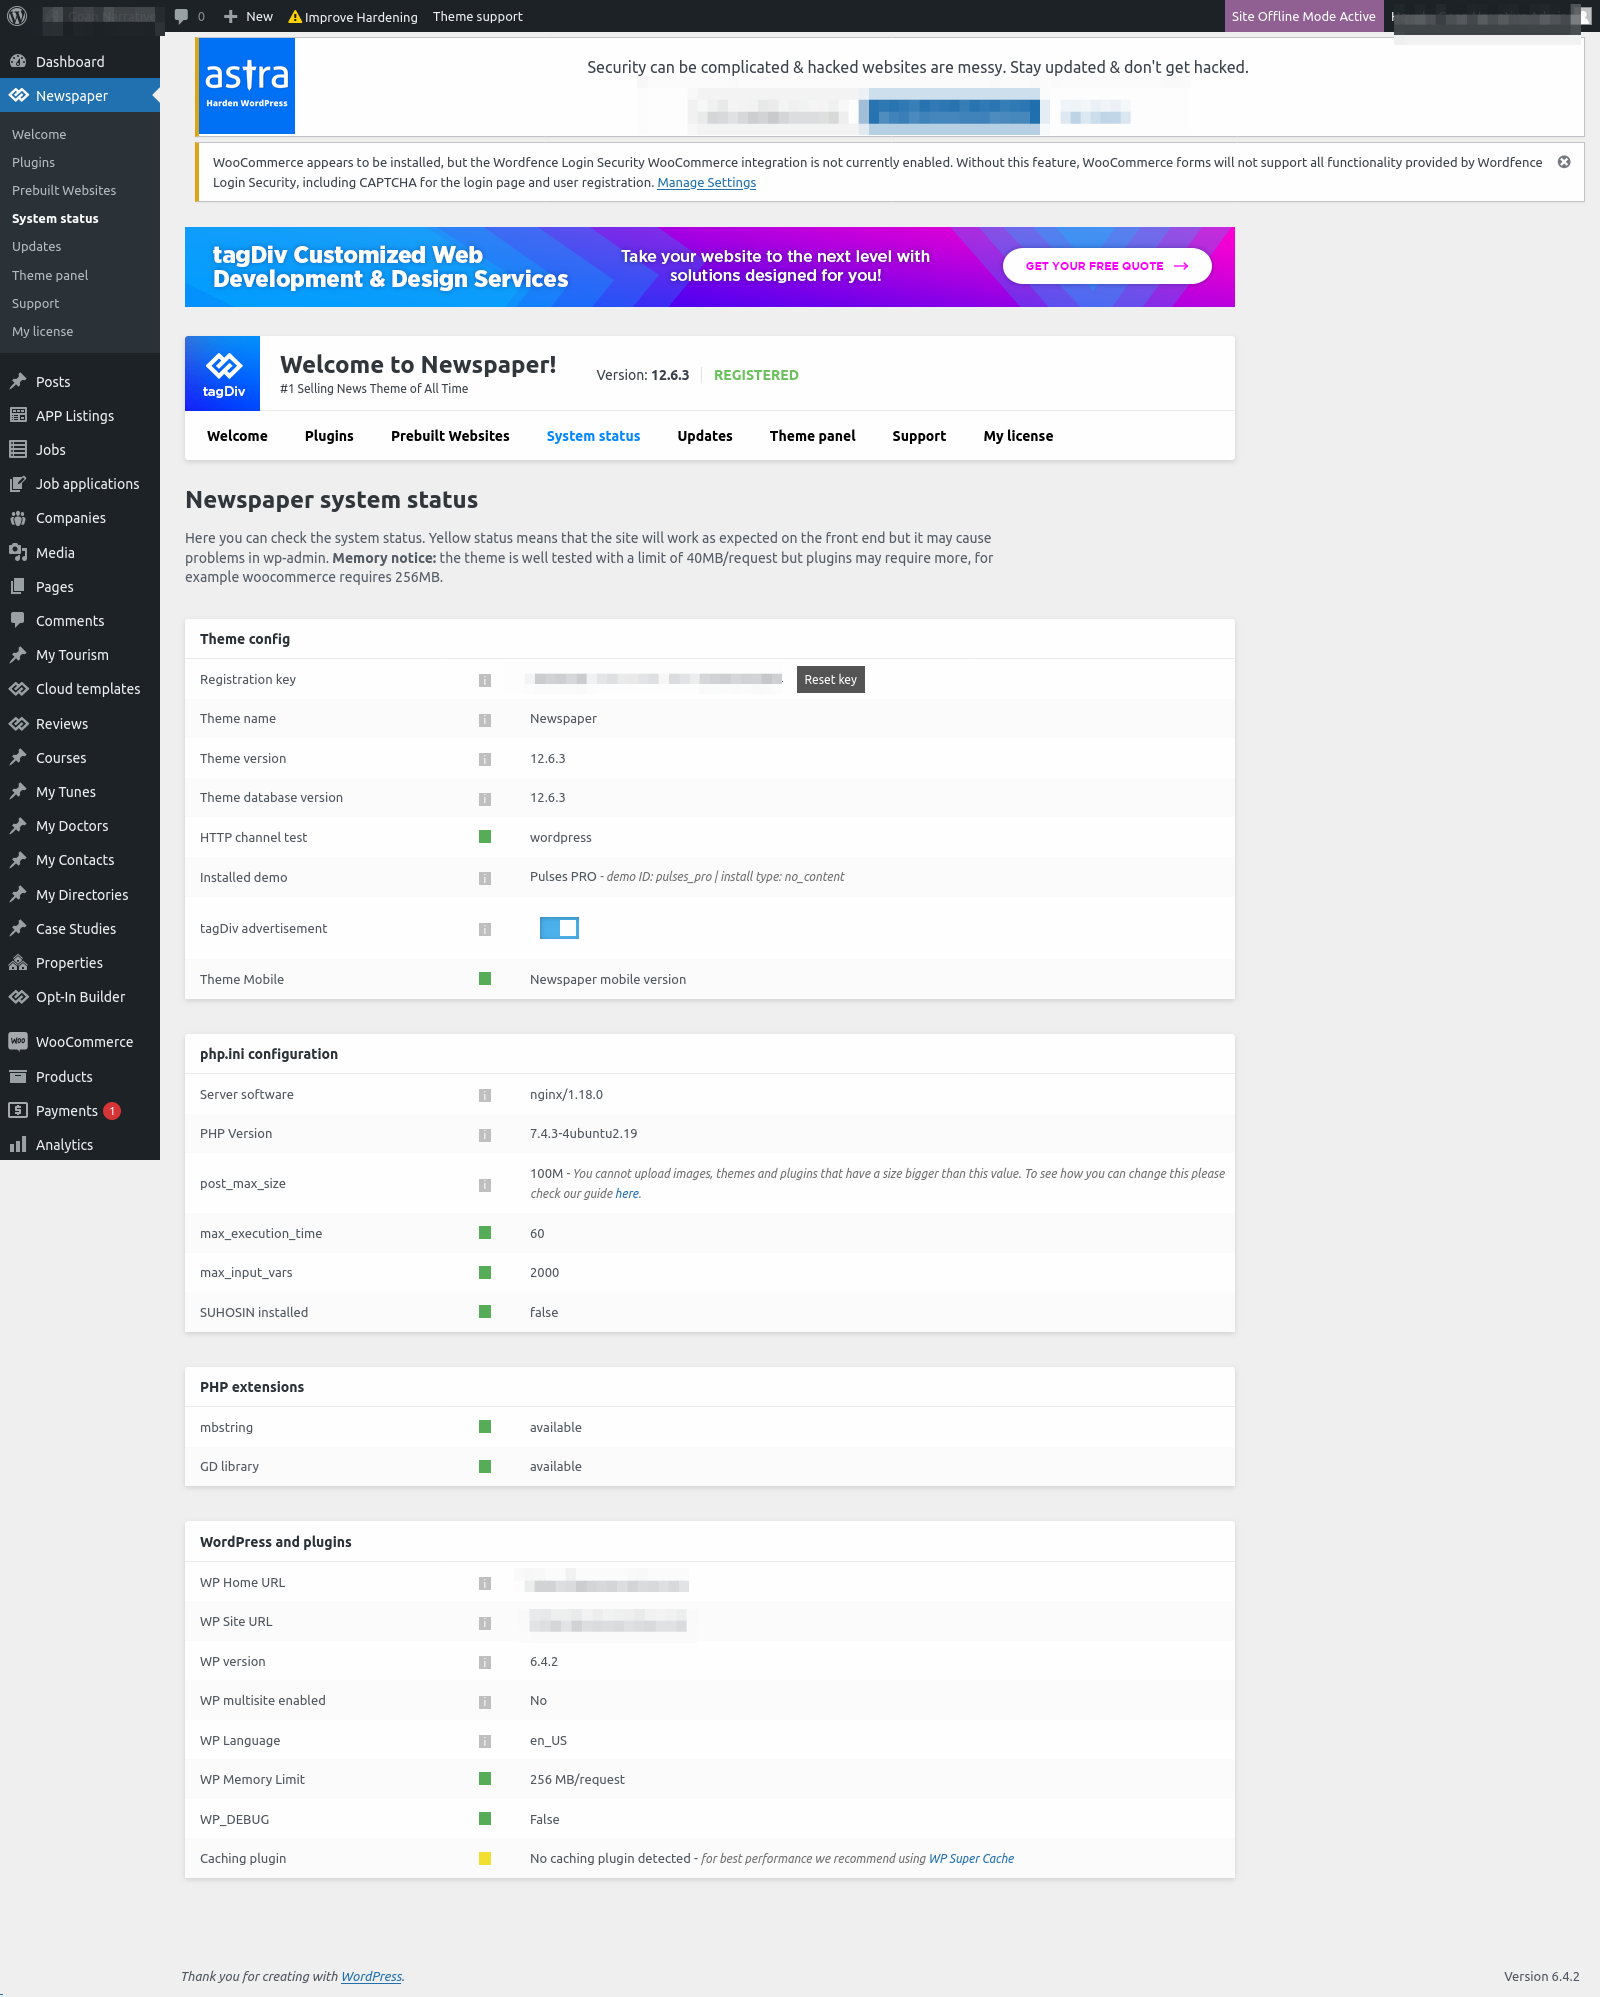Open Improve Hardening in admin bar
1600x1997 pixels.
point(353,16)
